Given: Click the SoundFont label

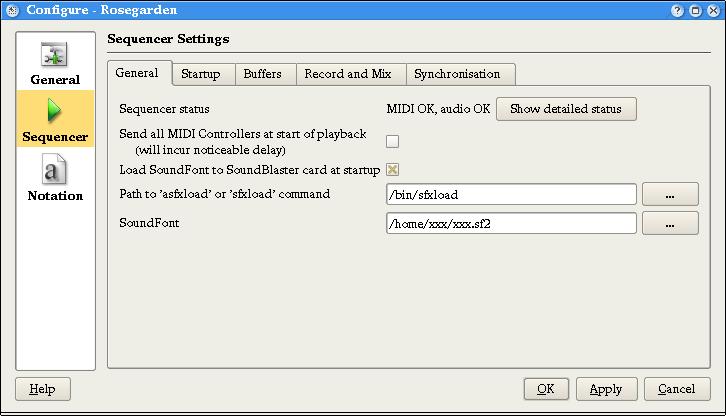Looking at the screenshot, I should [x=149, y=223].
